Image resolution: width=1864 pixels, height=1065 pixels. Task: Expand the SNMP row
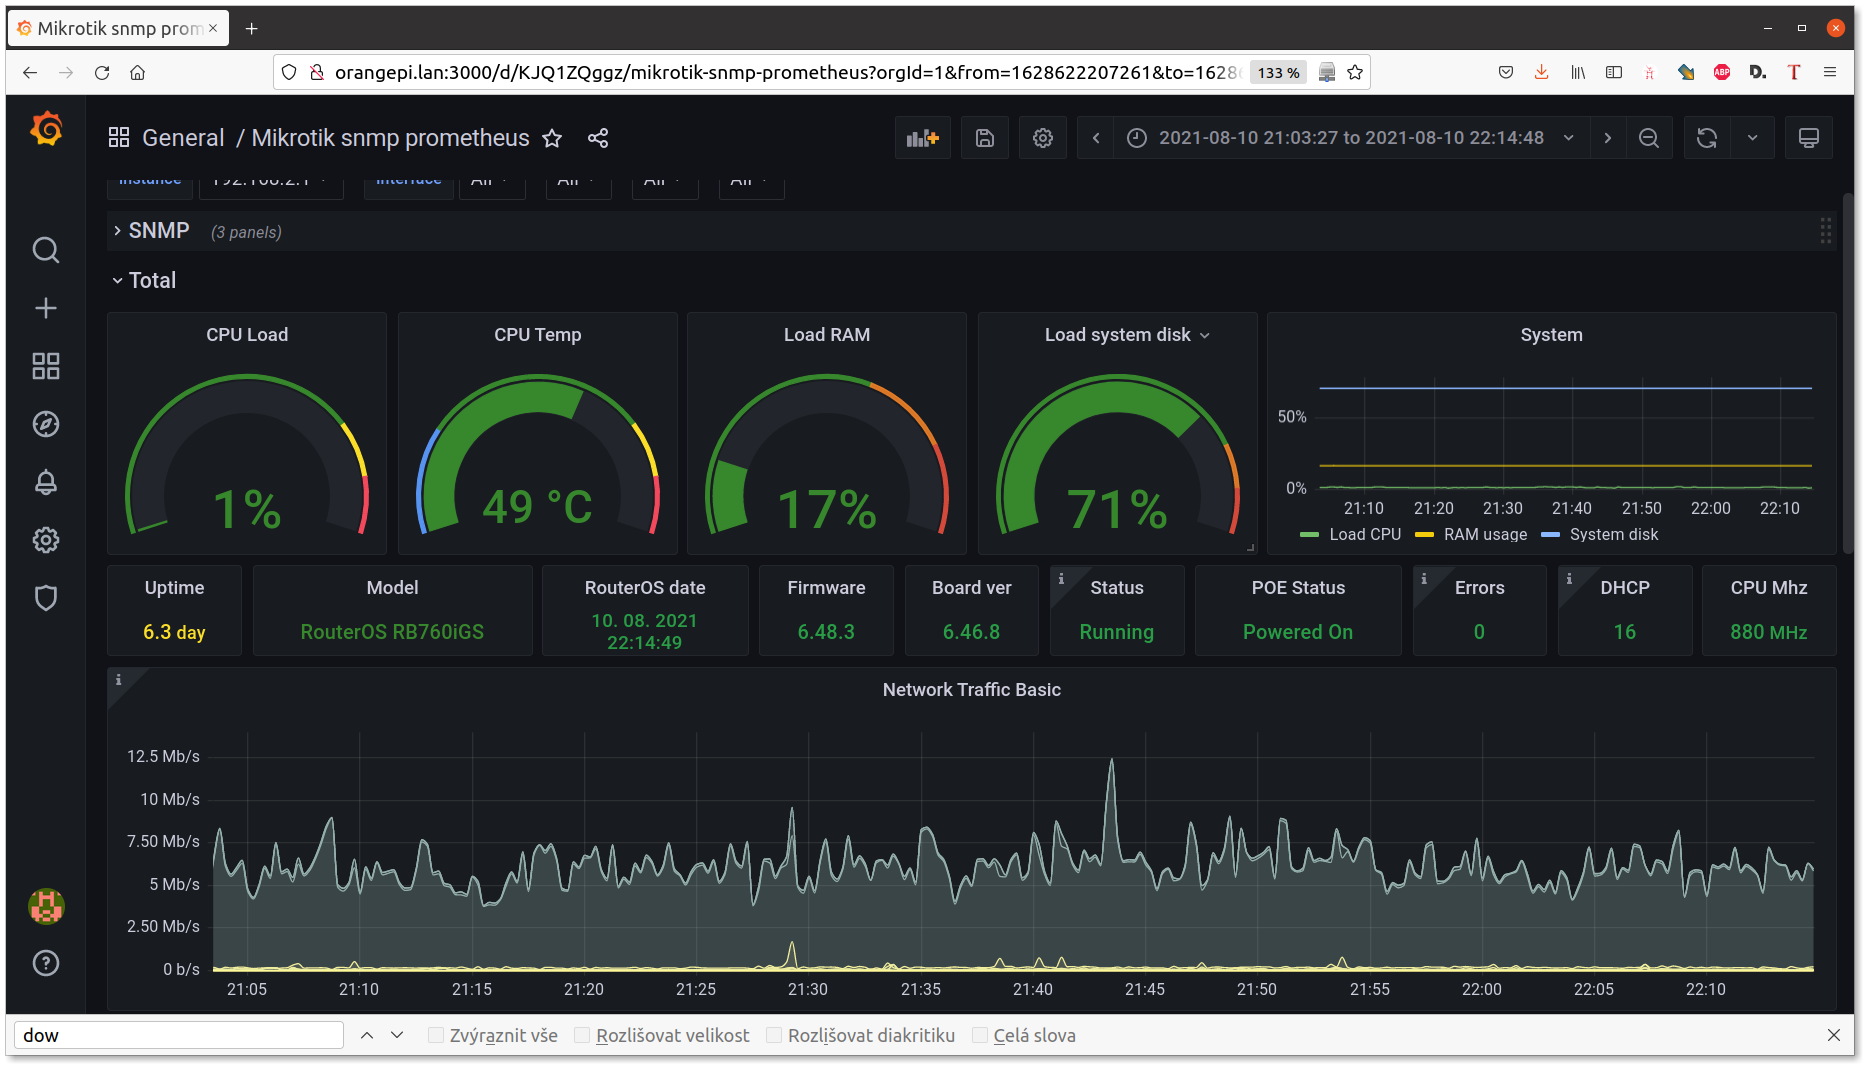pos(158,231)
